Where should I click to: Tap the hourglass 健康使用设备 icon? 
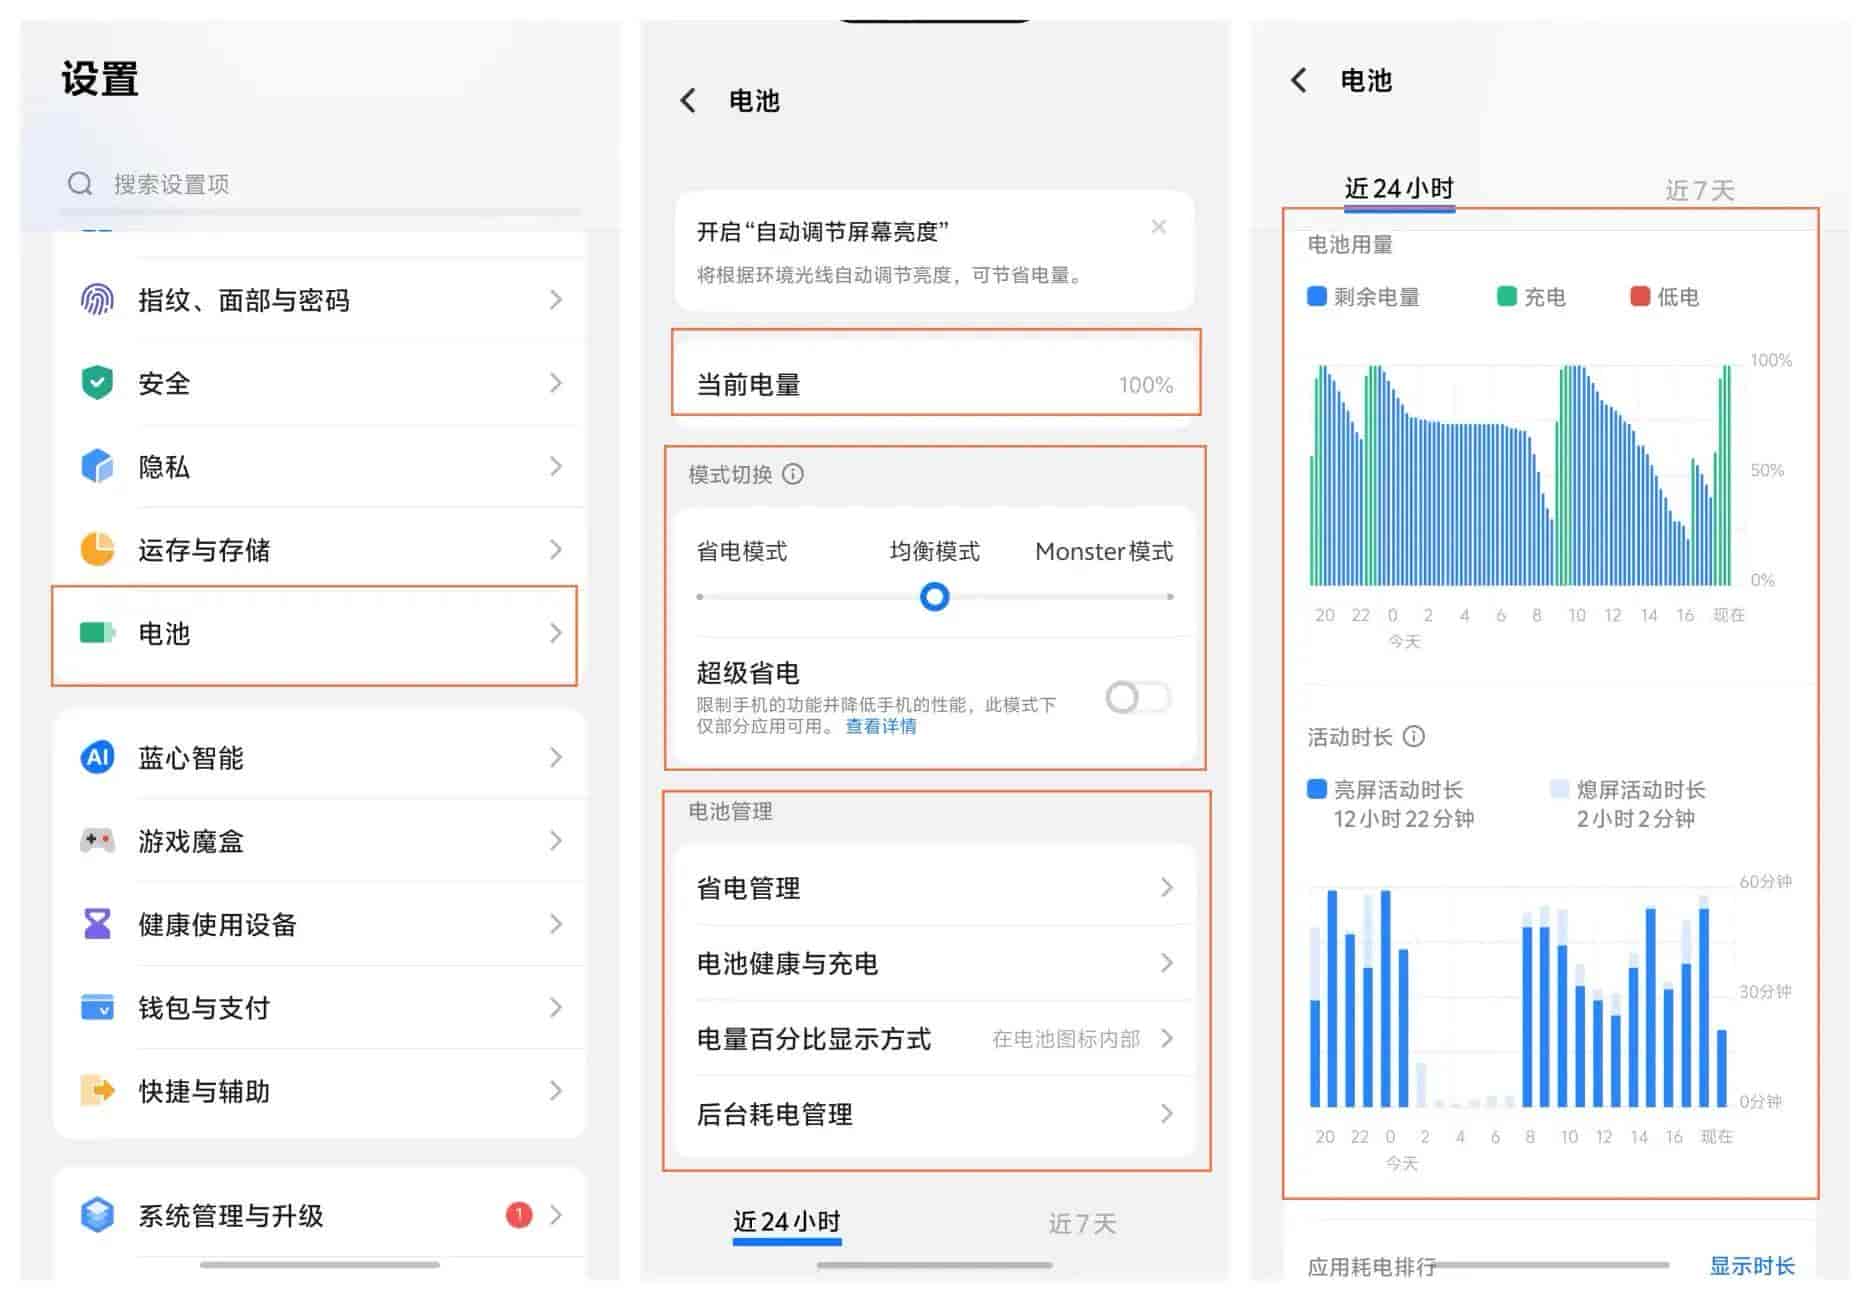click(x=97, y=924)
